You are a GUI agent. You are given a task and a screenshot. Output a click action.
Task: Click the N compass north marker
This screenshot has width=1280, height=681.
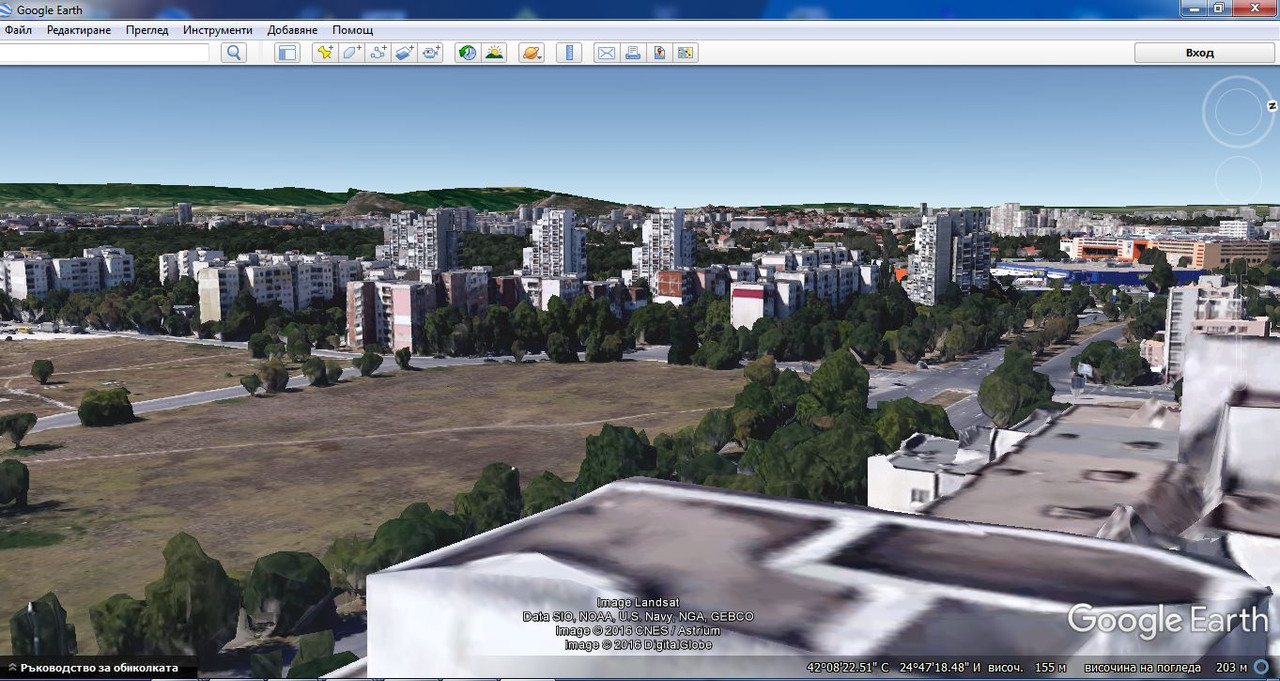tap(1272, 105)
